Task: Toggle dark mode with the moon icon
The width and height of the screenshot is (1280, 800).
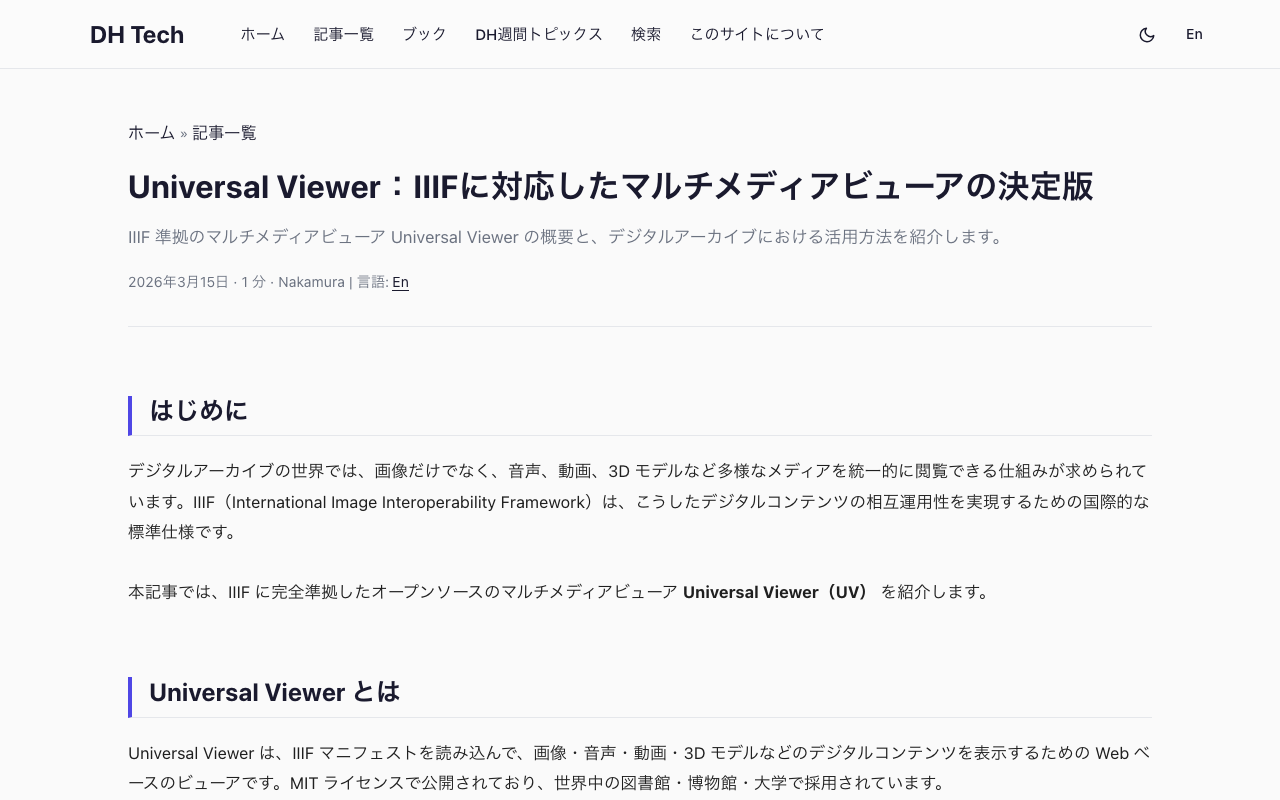Action: click(1147, 34)
